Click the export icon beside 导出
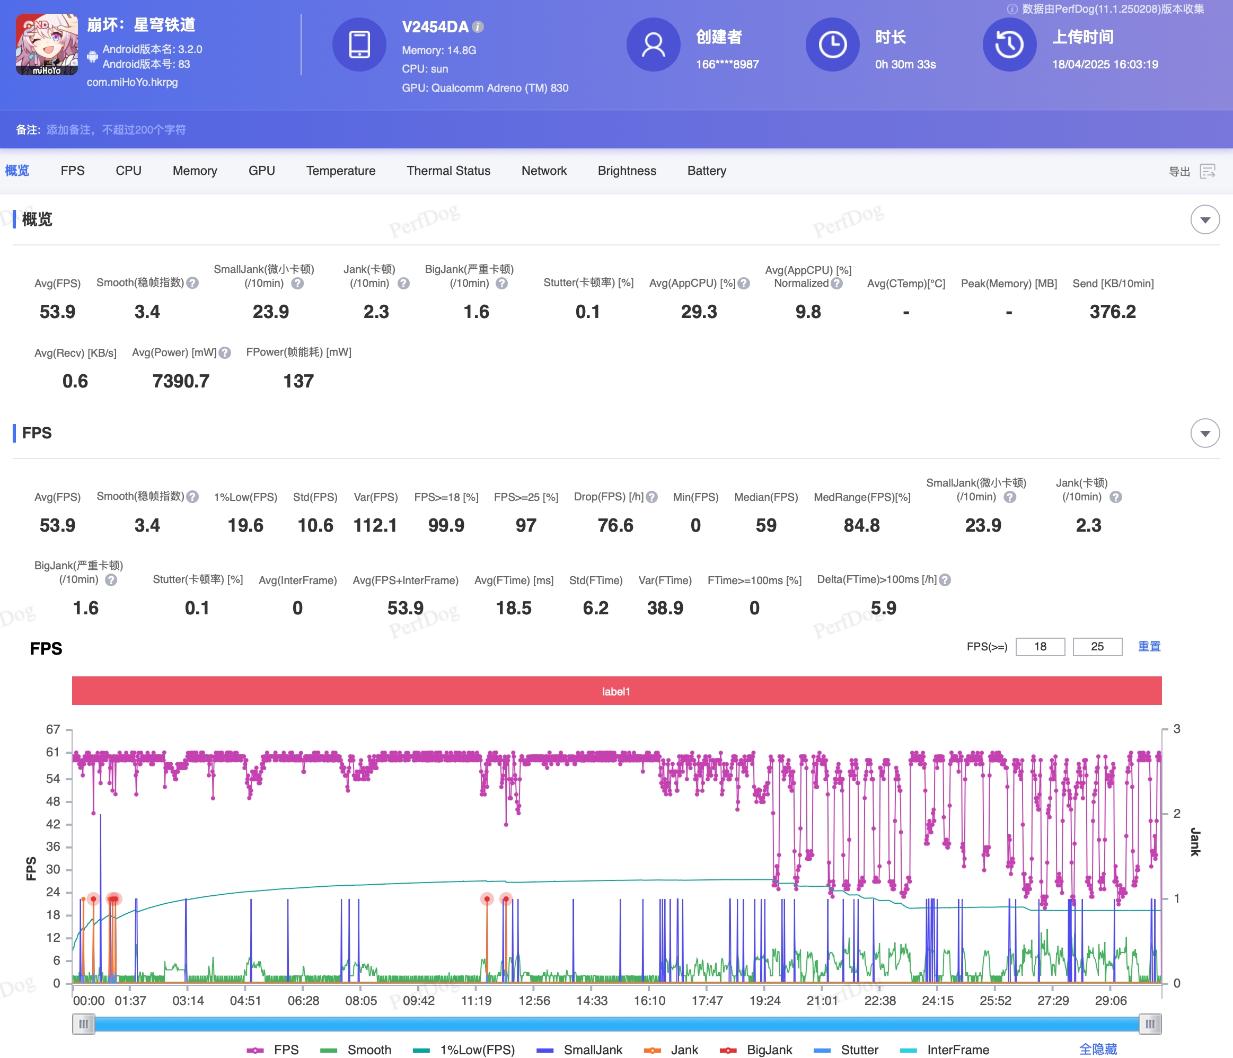 click(x=1207, y=171)
